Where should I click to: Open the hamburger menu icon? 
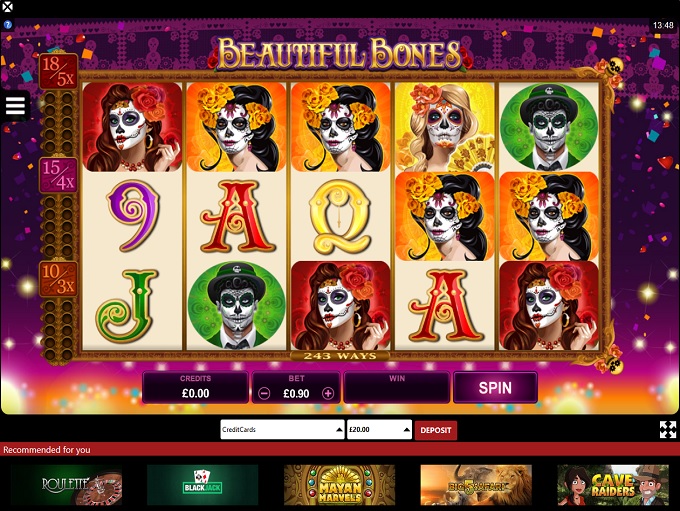coord(15,105)
